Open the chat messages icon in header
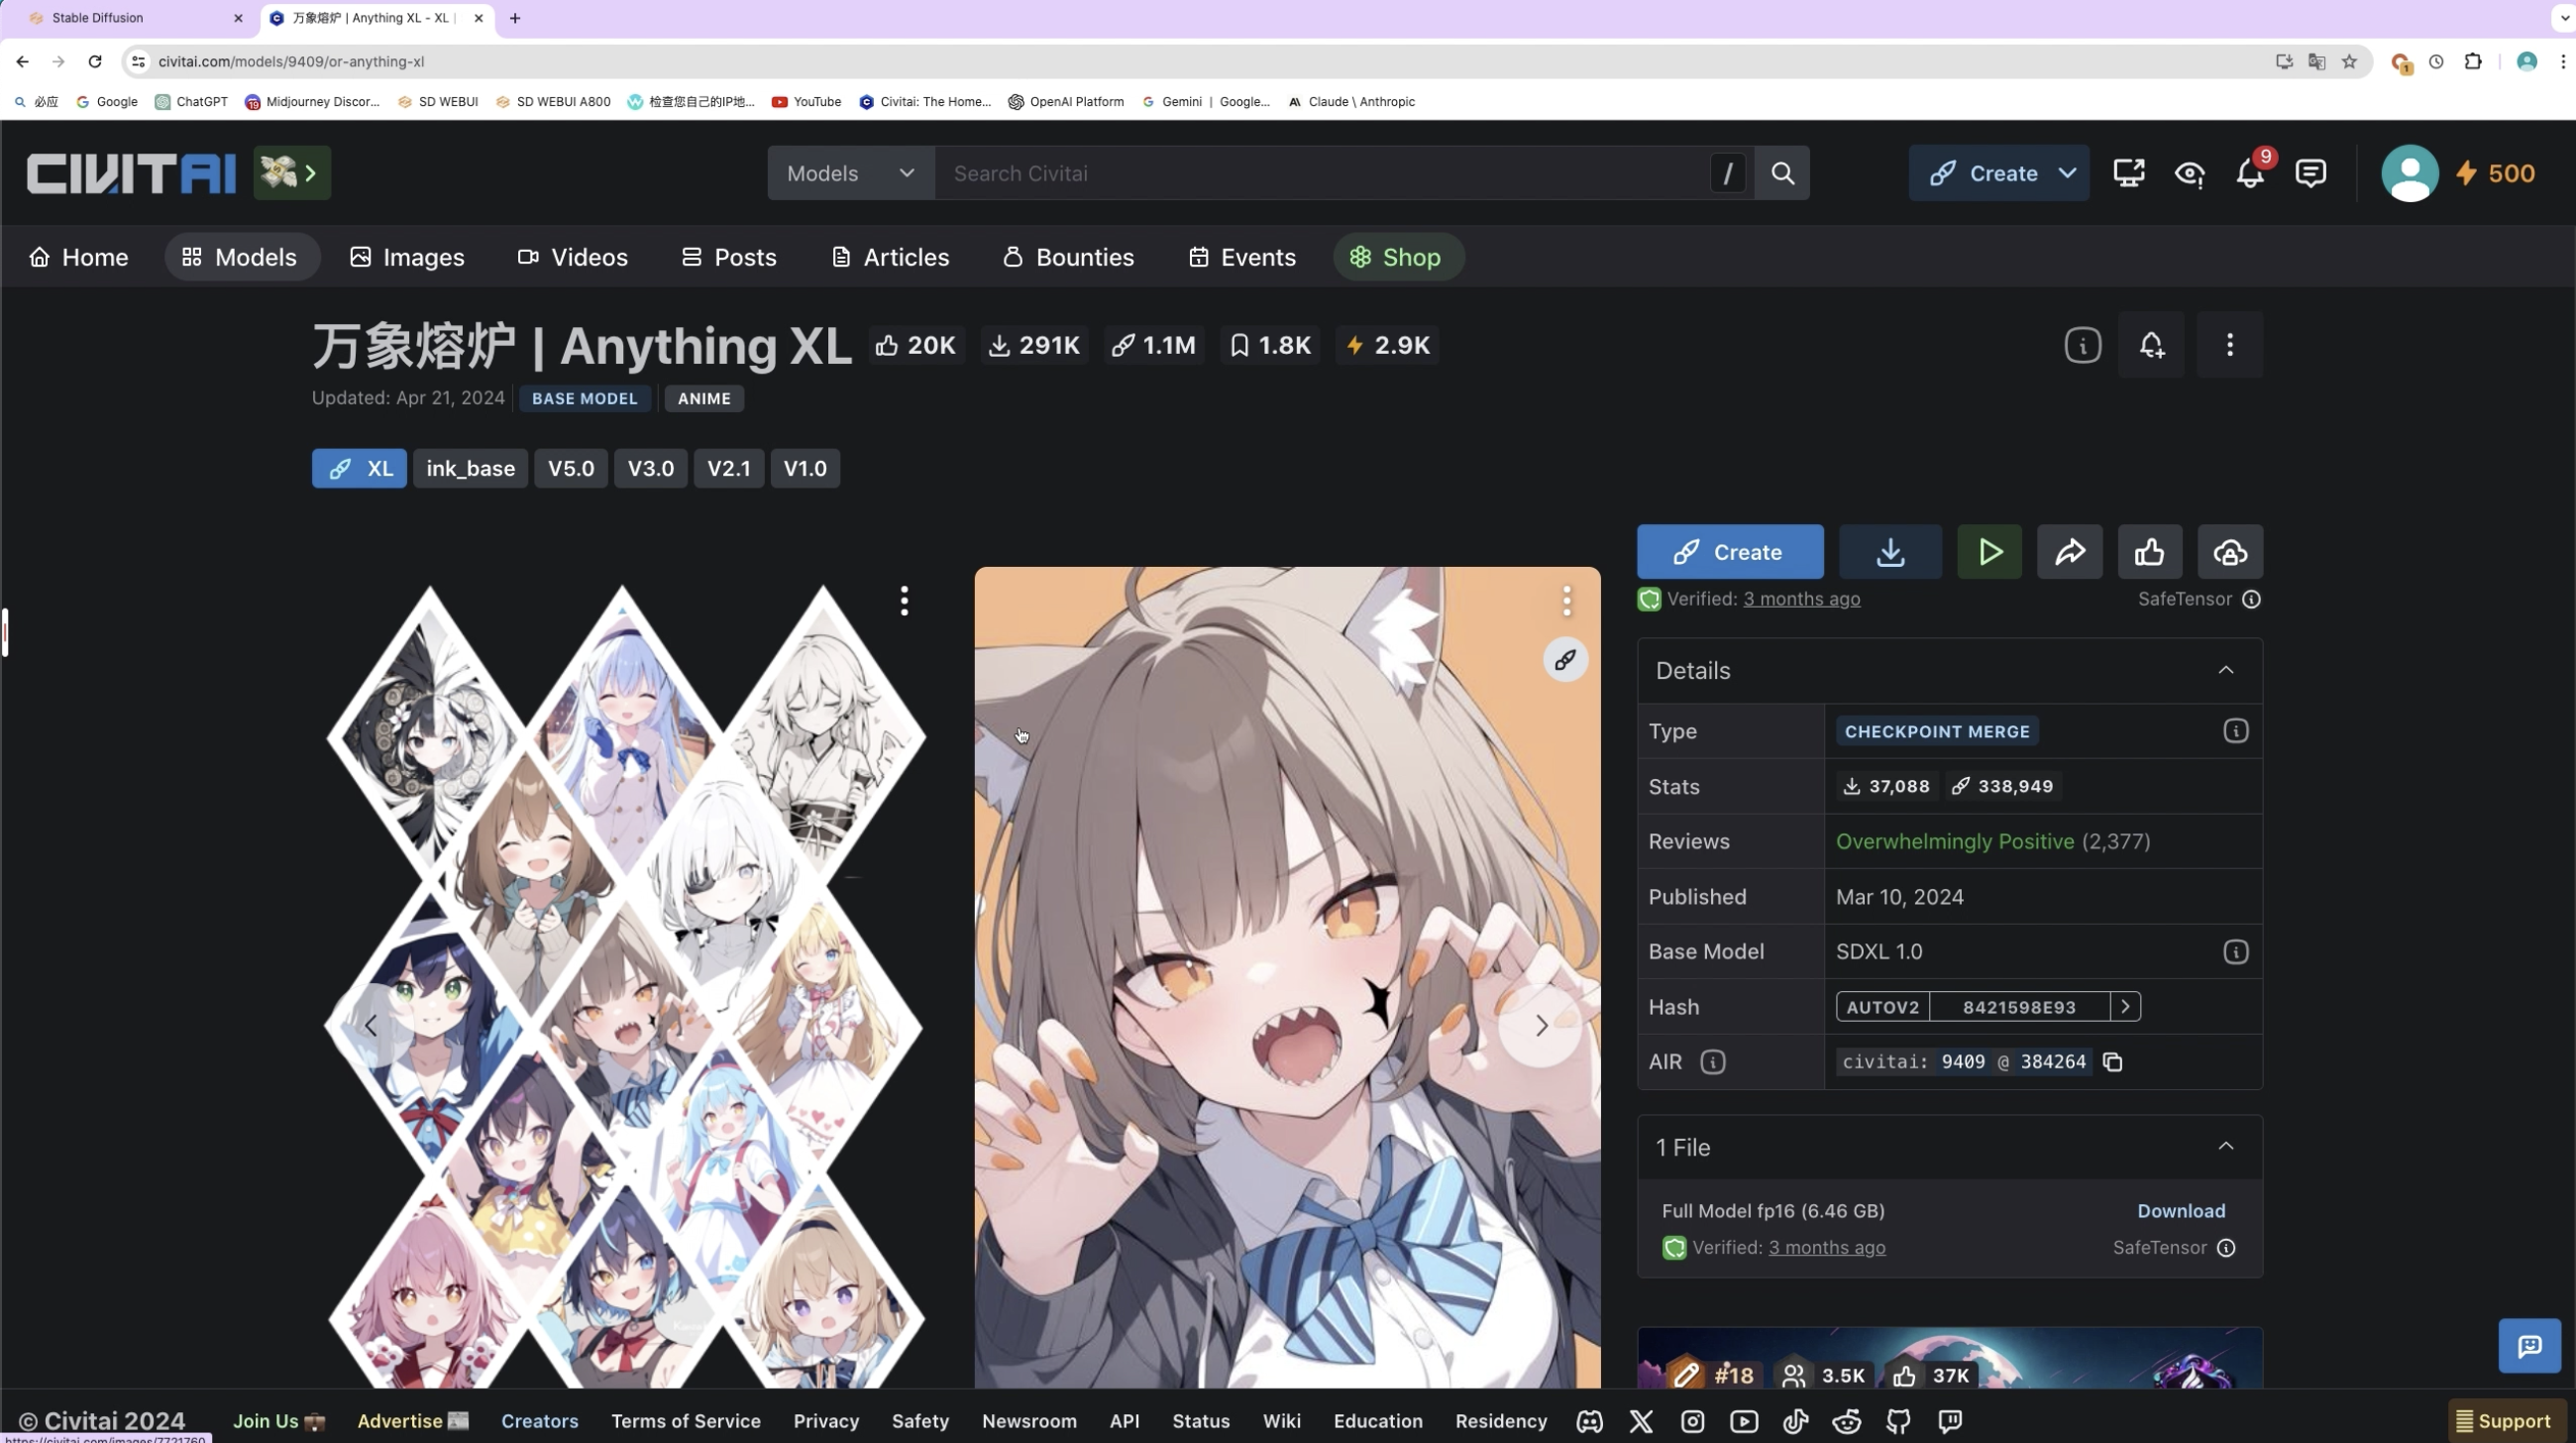Screen dimensions: 2576x1443 tap(2311, 173)
